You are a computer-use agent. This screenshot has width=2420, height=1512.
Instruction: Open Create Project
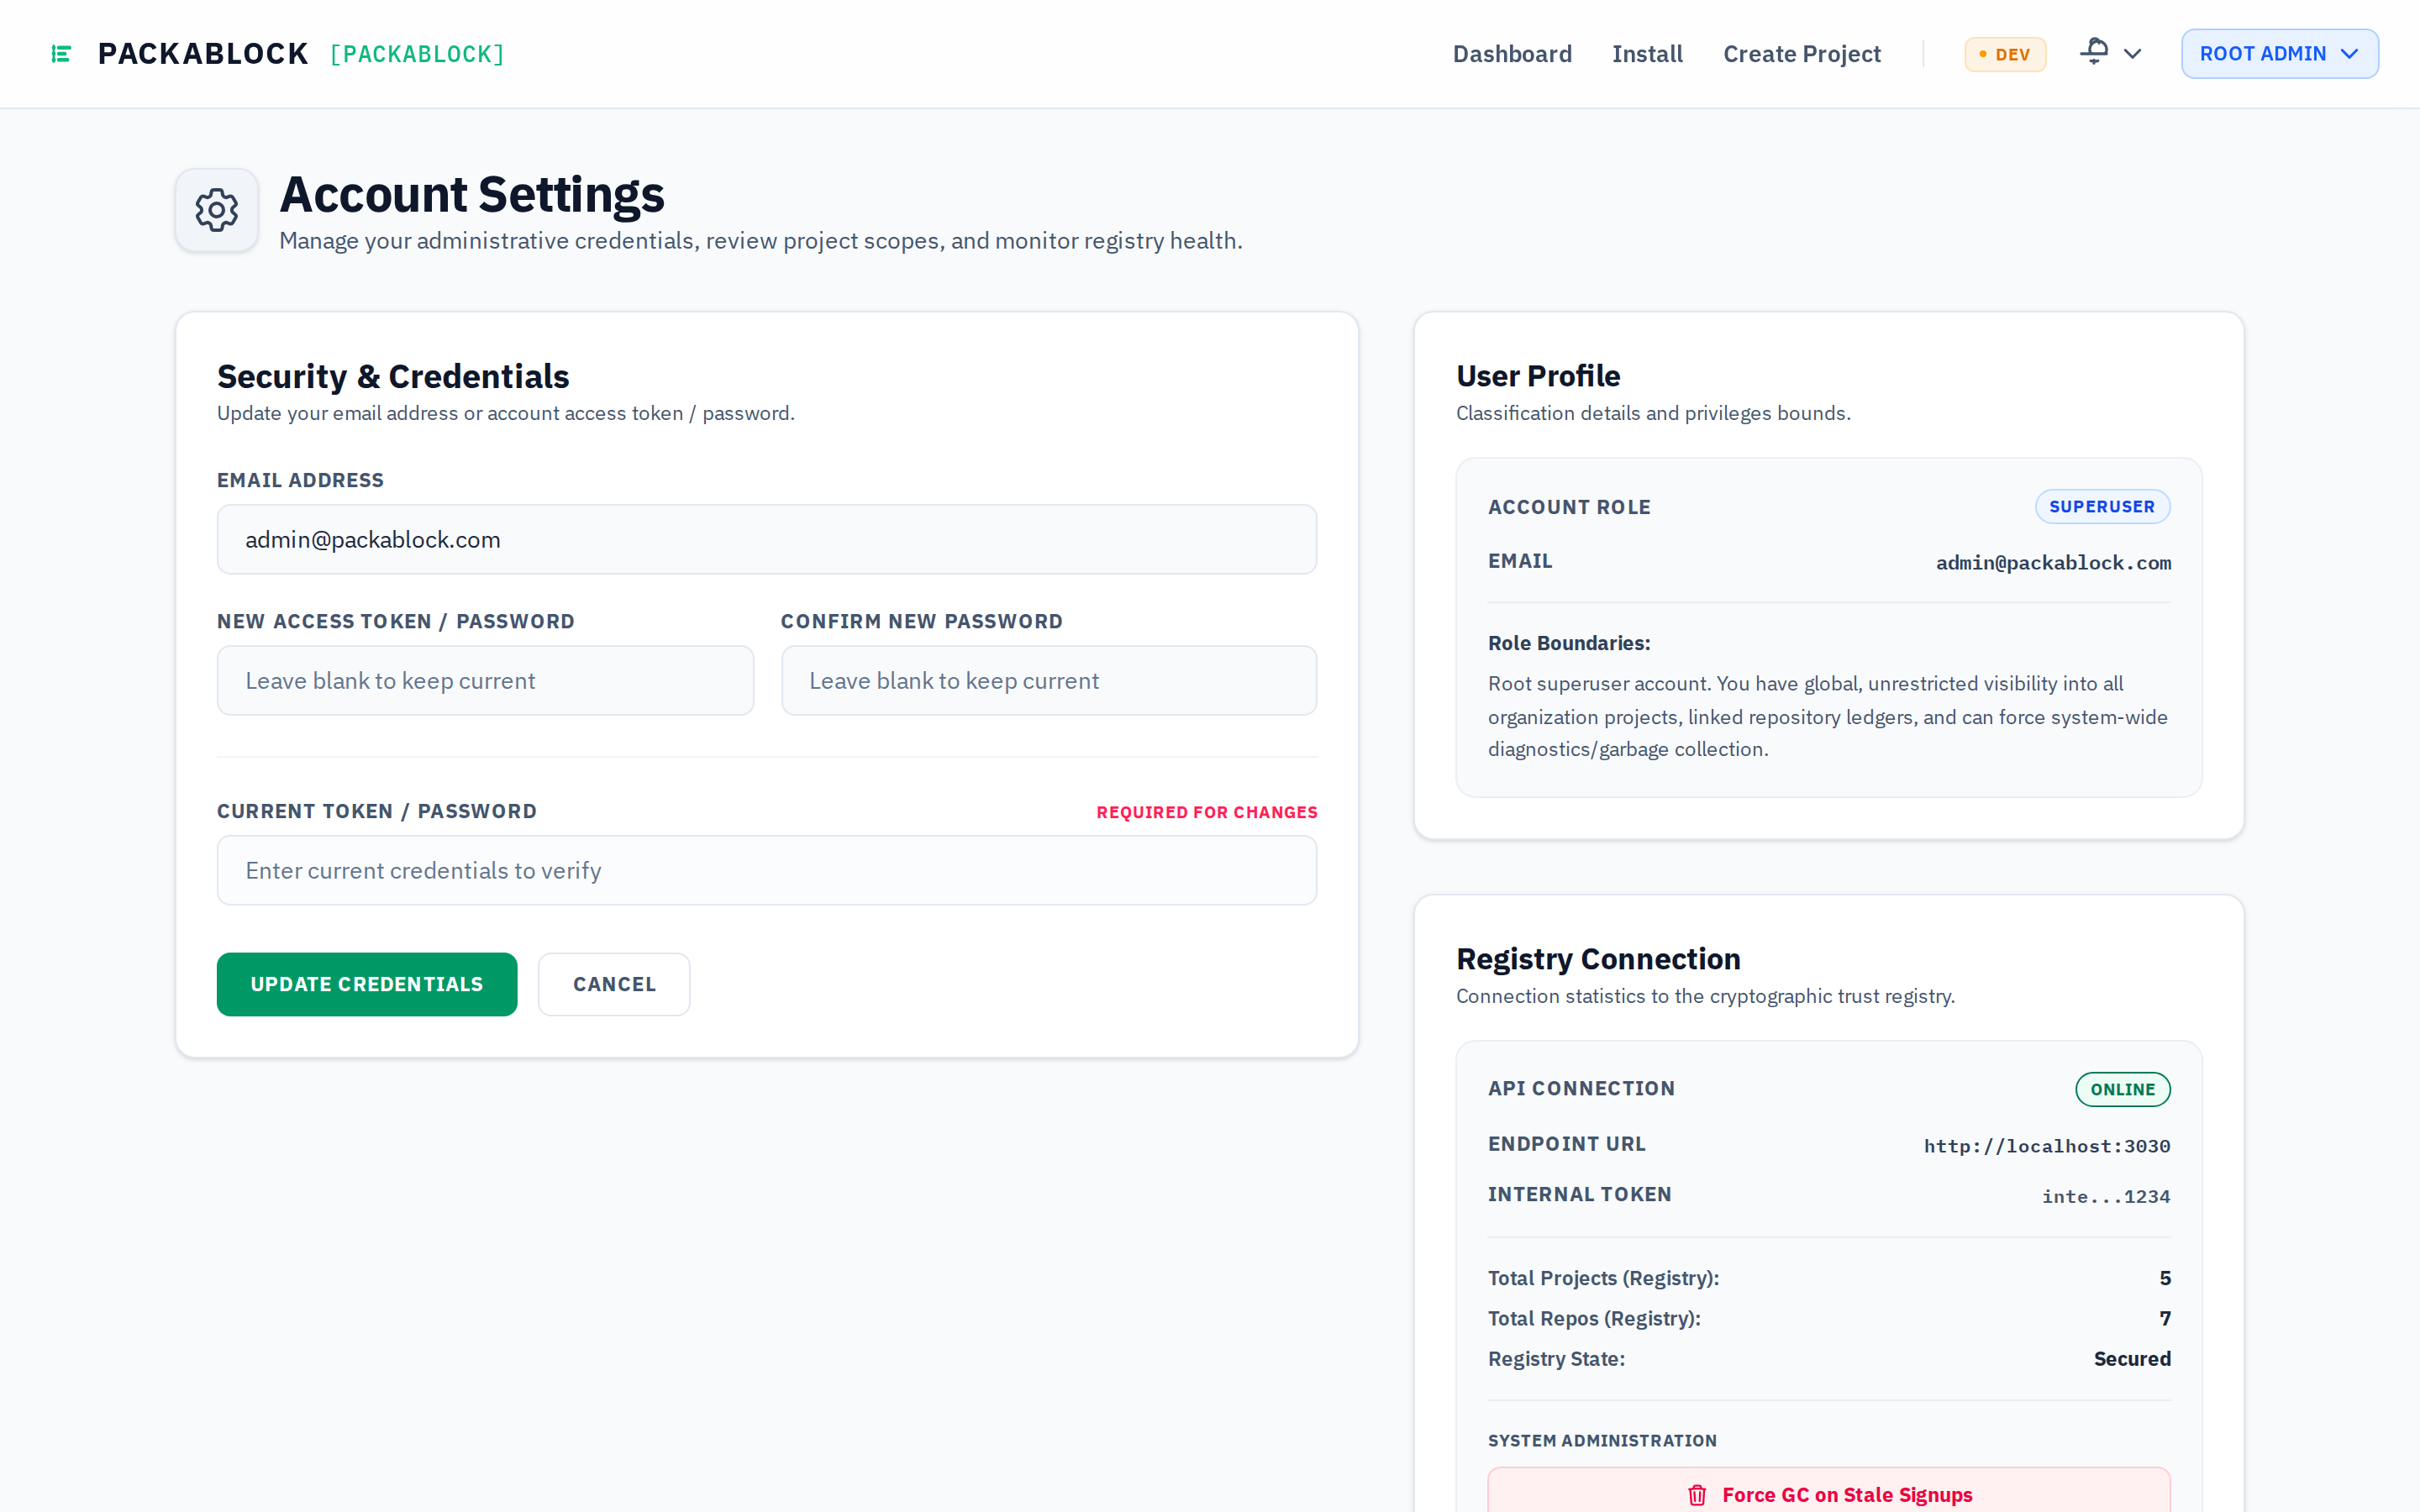click(1801, 54)
